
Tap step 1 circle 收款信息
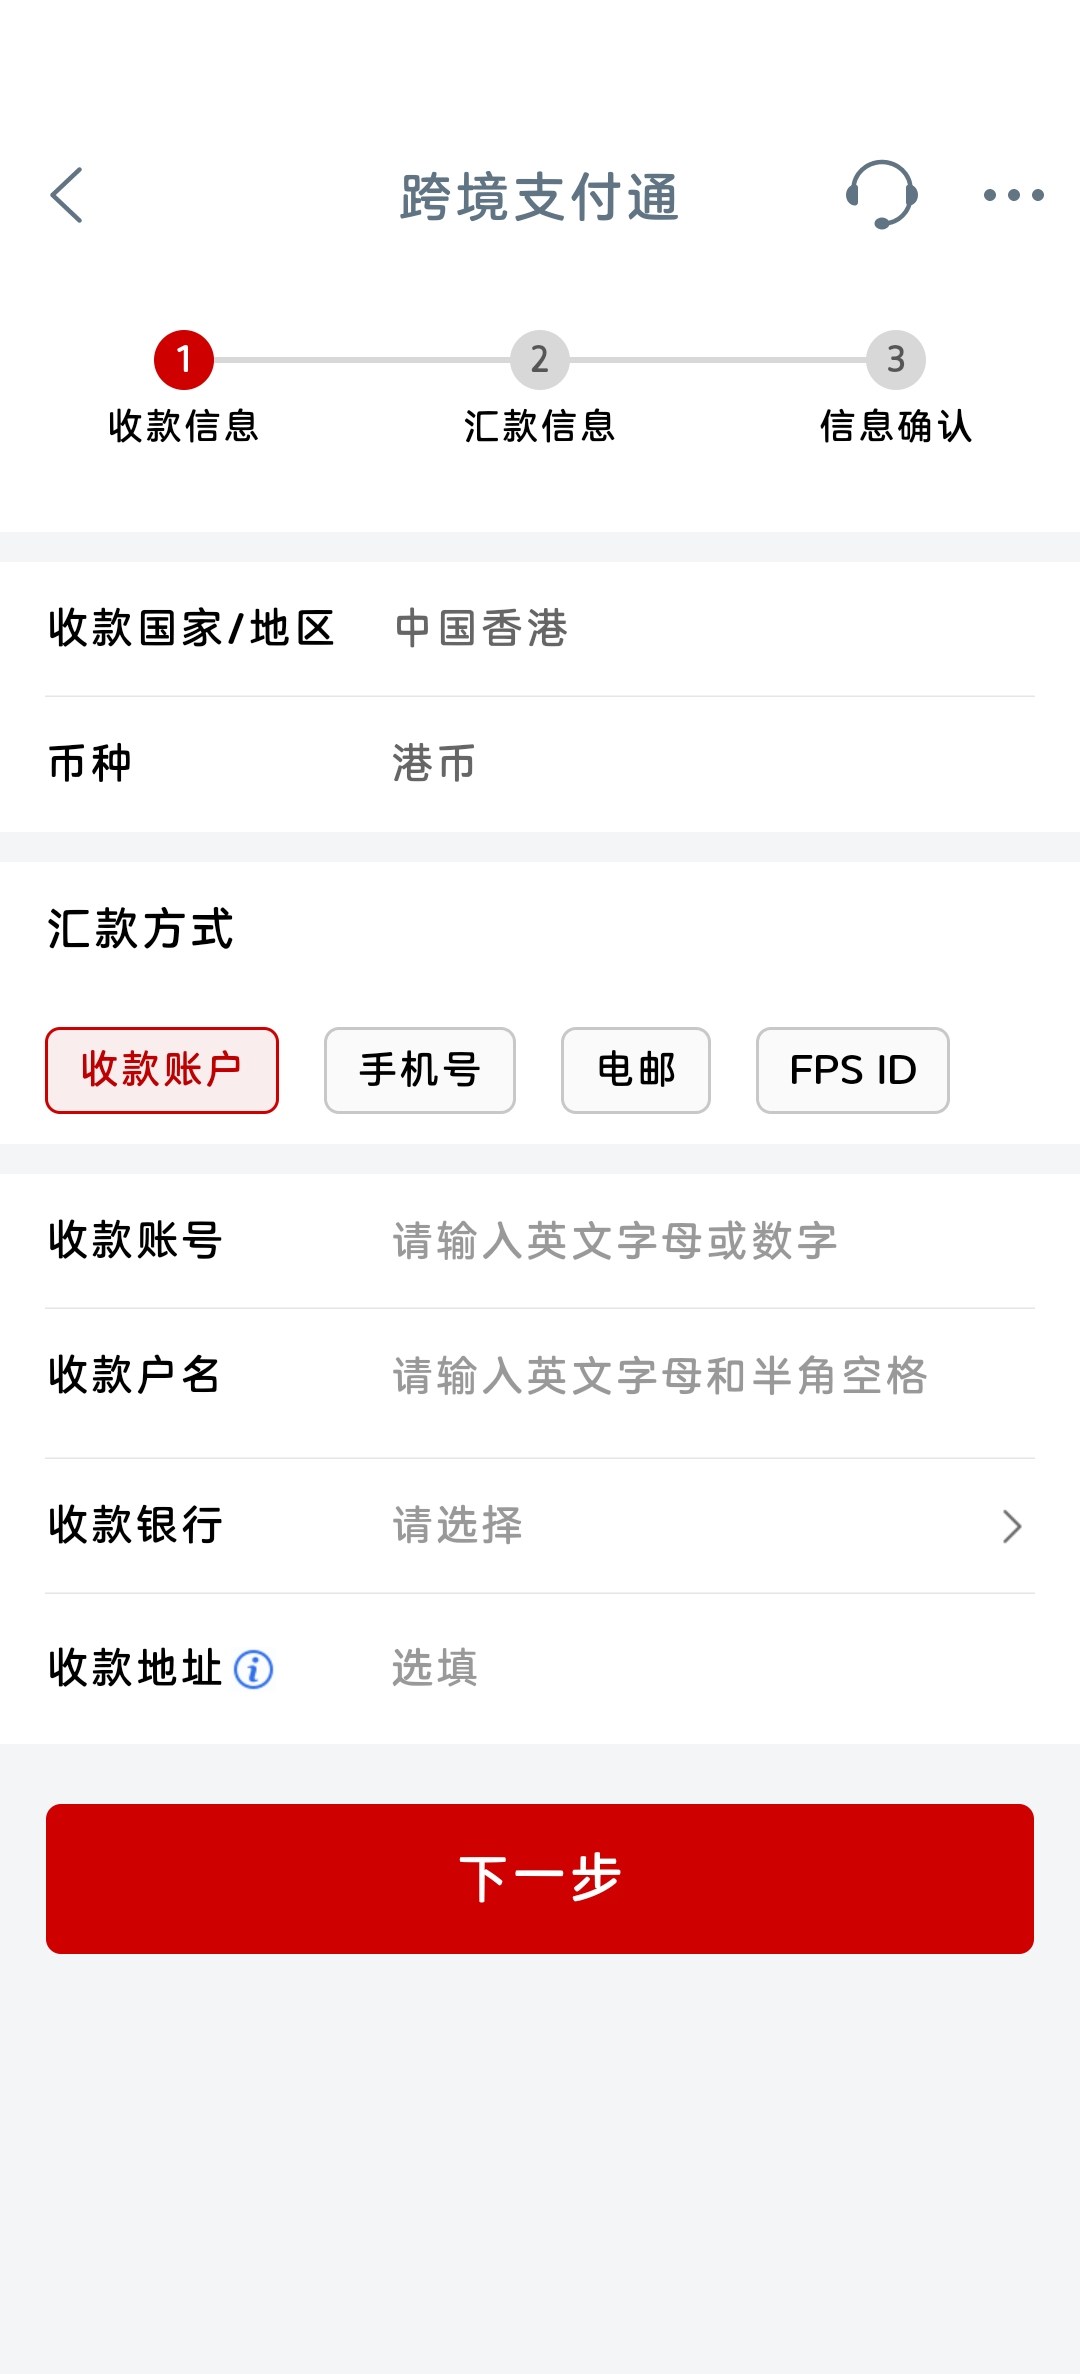pos(184,360)
